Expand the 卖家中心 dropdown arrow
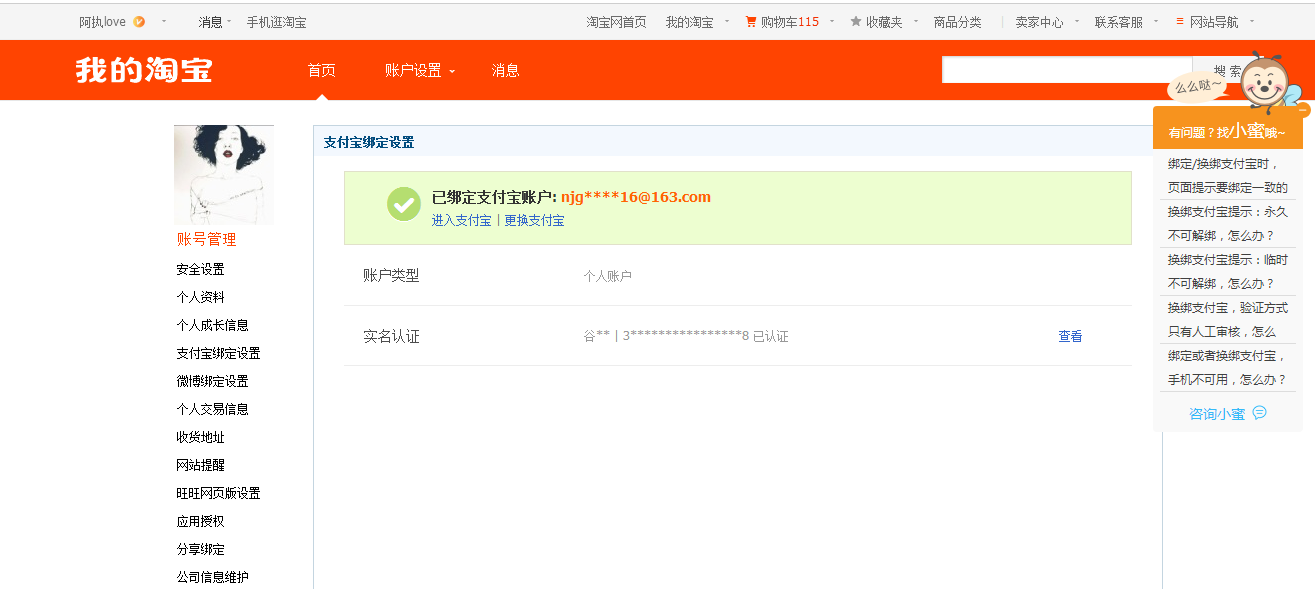The image size is (1315, 589). (1076, 21)
